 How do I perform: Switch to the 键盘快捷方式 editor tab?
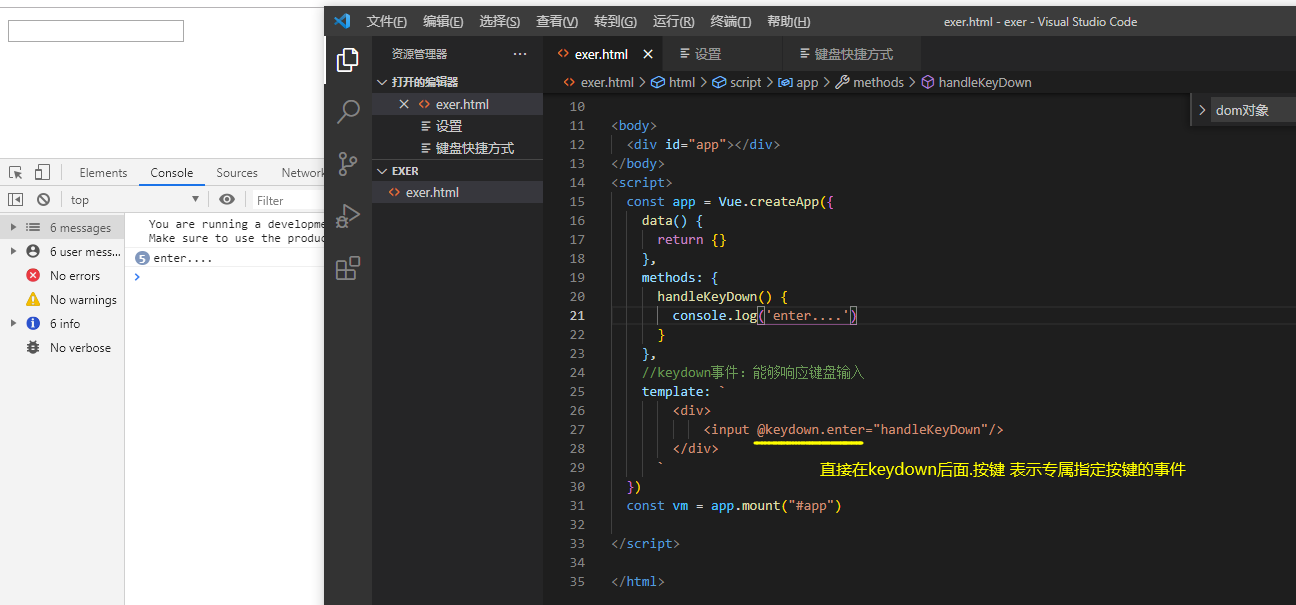tap(850, 54)
